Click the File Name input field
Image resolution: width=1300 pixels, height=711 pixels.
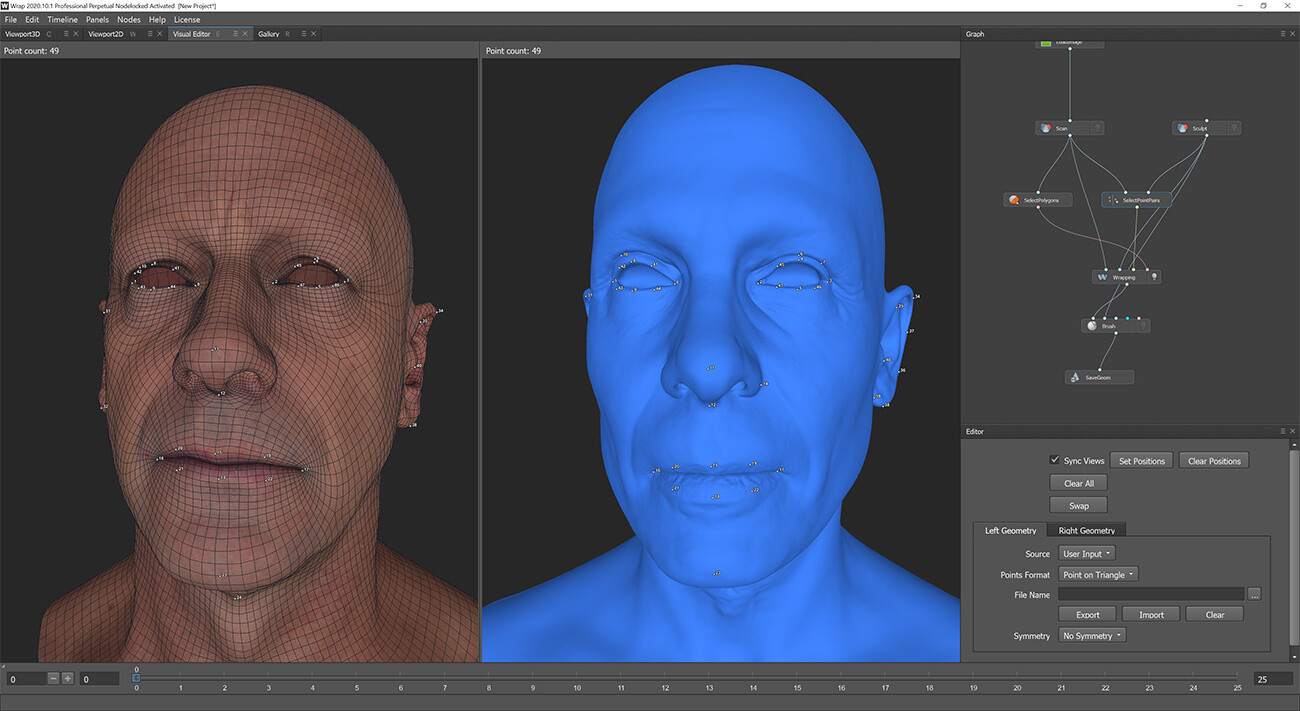[x=1150, y=593]
